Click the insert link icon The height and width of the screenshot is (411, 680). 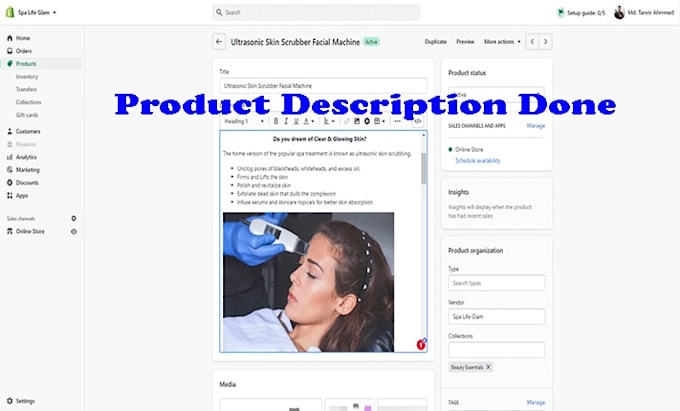click(347, 121)
